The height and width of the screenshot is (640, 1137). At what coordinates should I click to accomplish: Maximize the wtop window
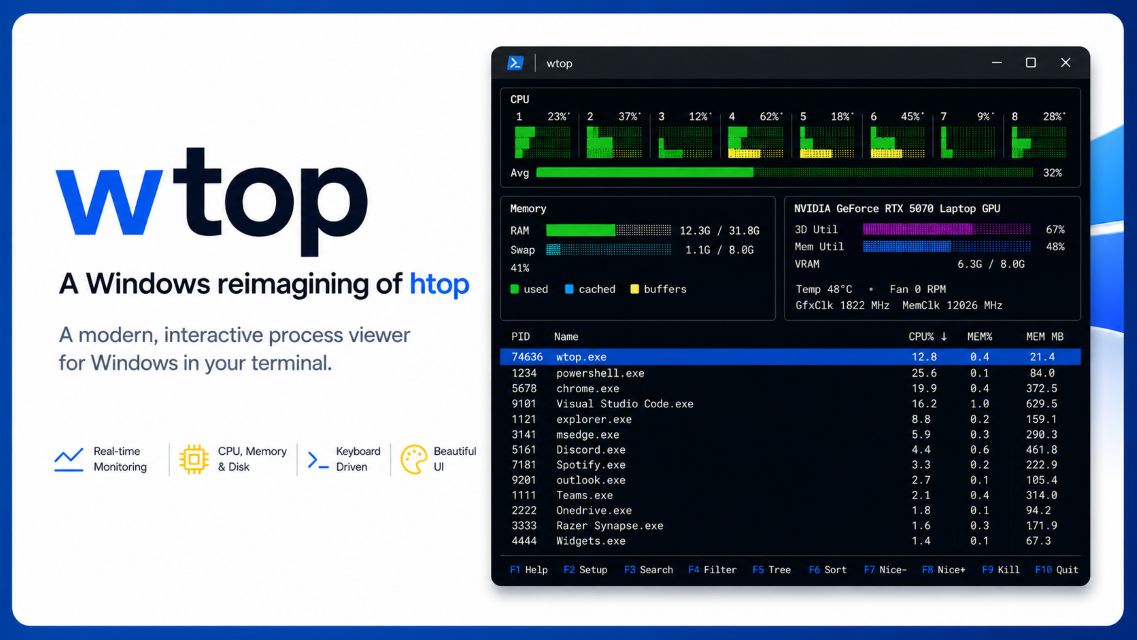click(x=1030, y=63)
